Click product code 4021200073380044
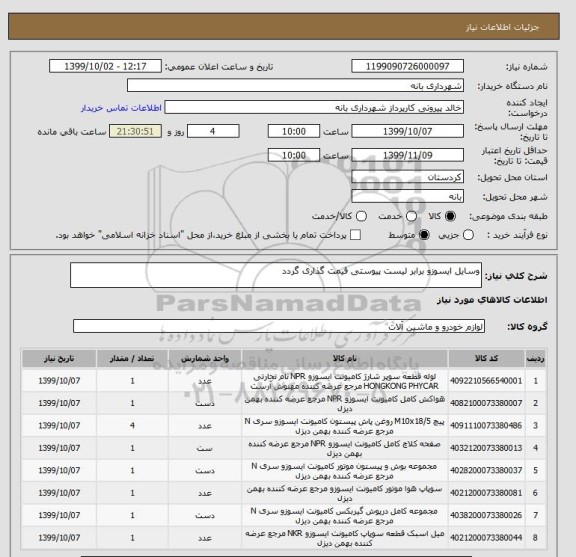 click(486, 538)
